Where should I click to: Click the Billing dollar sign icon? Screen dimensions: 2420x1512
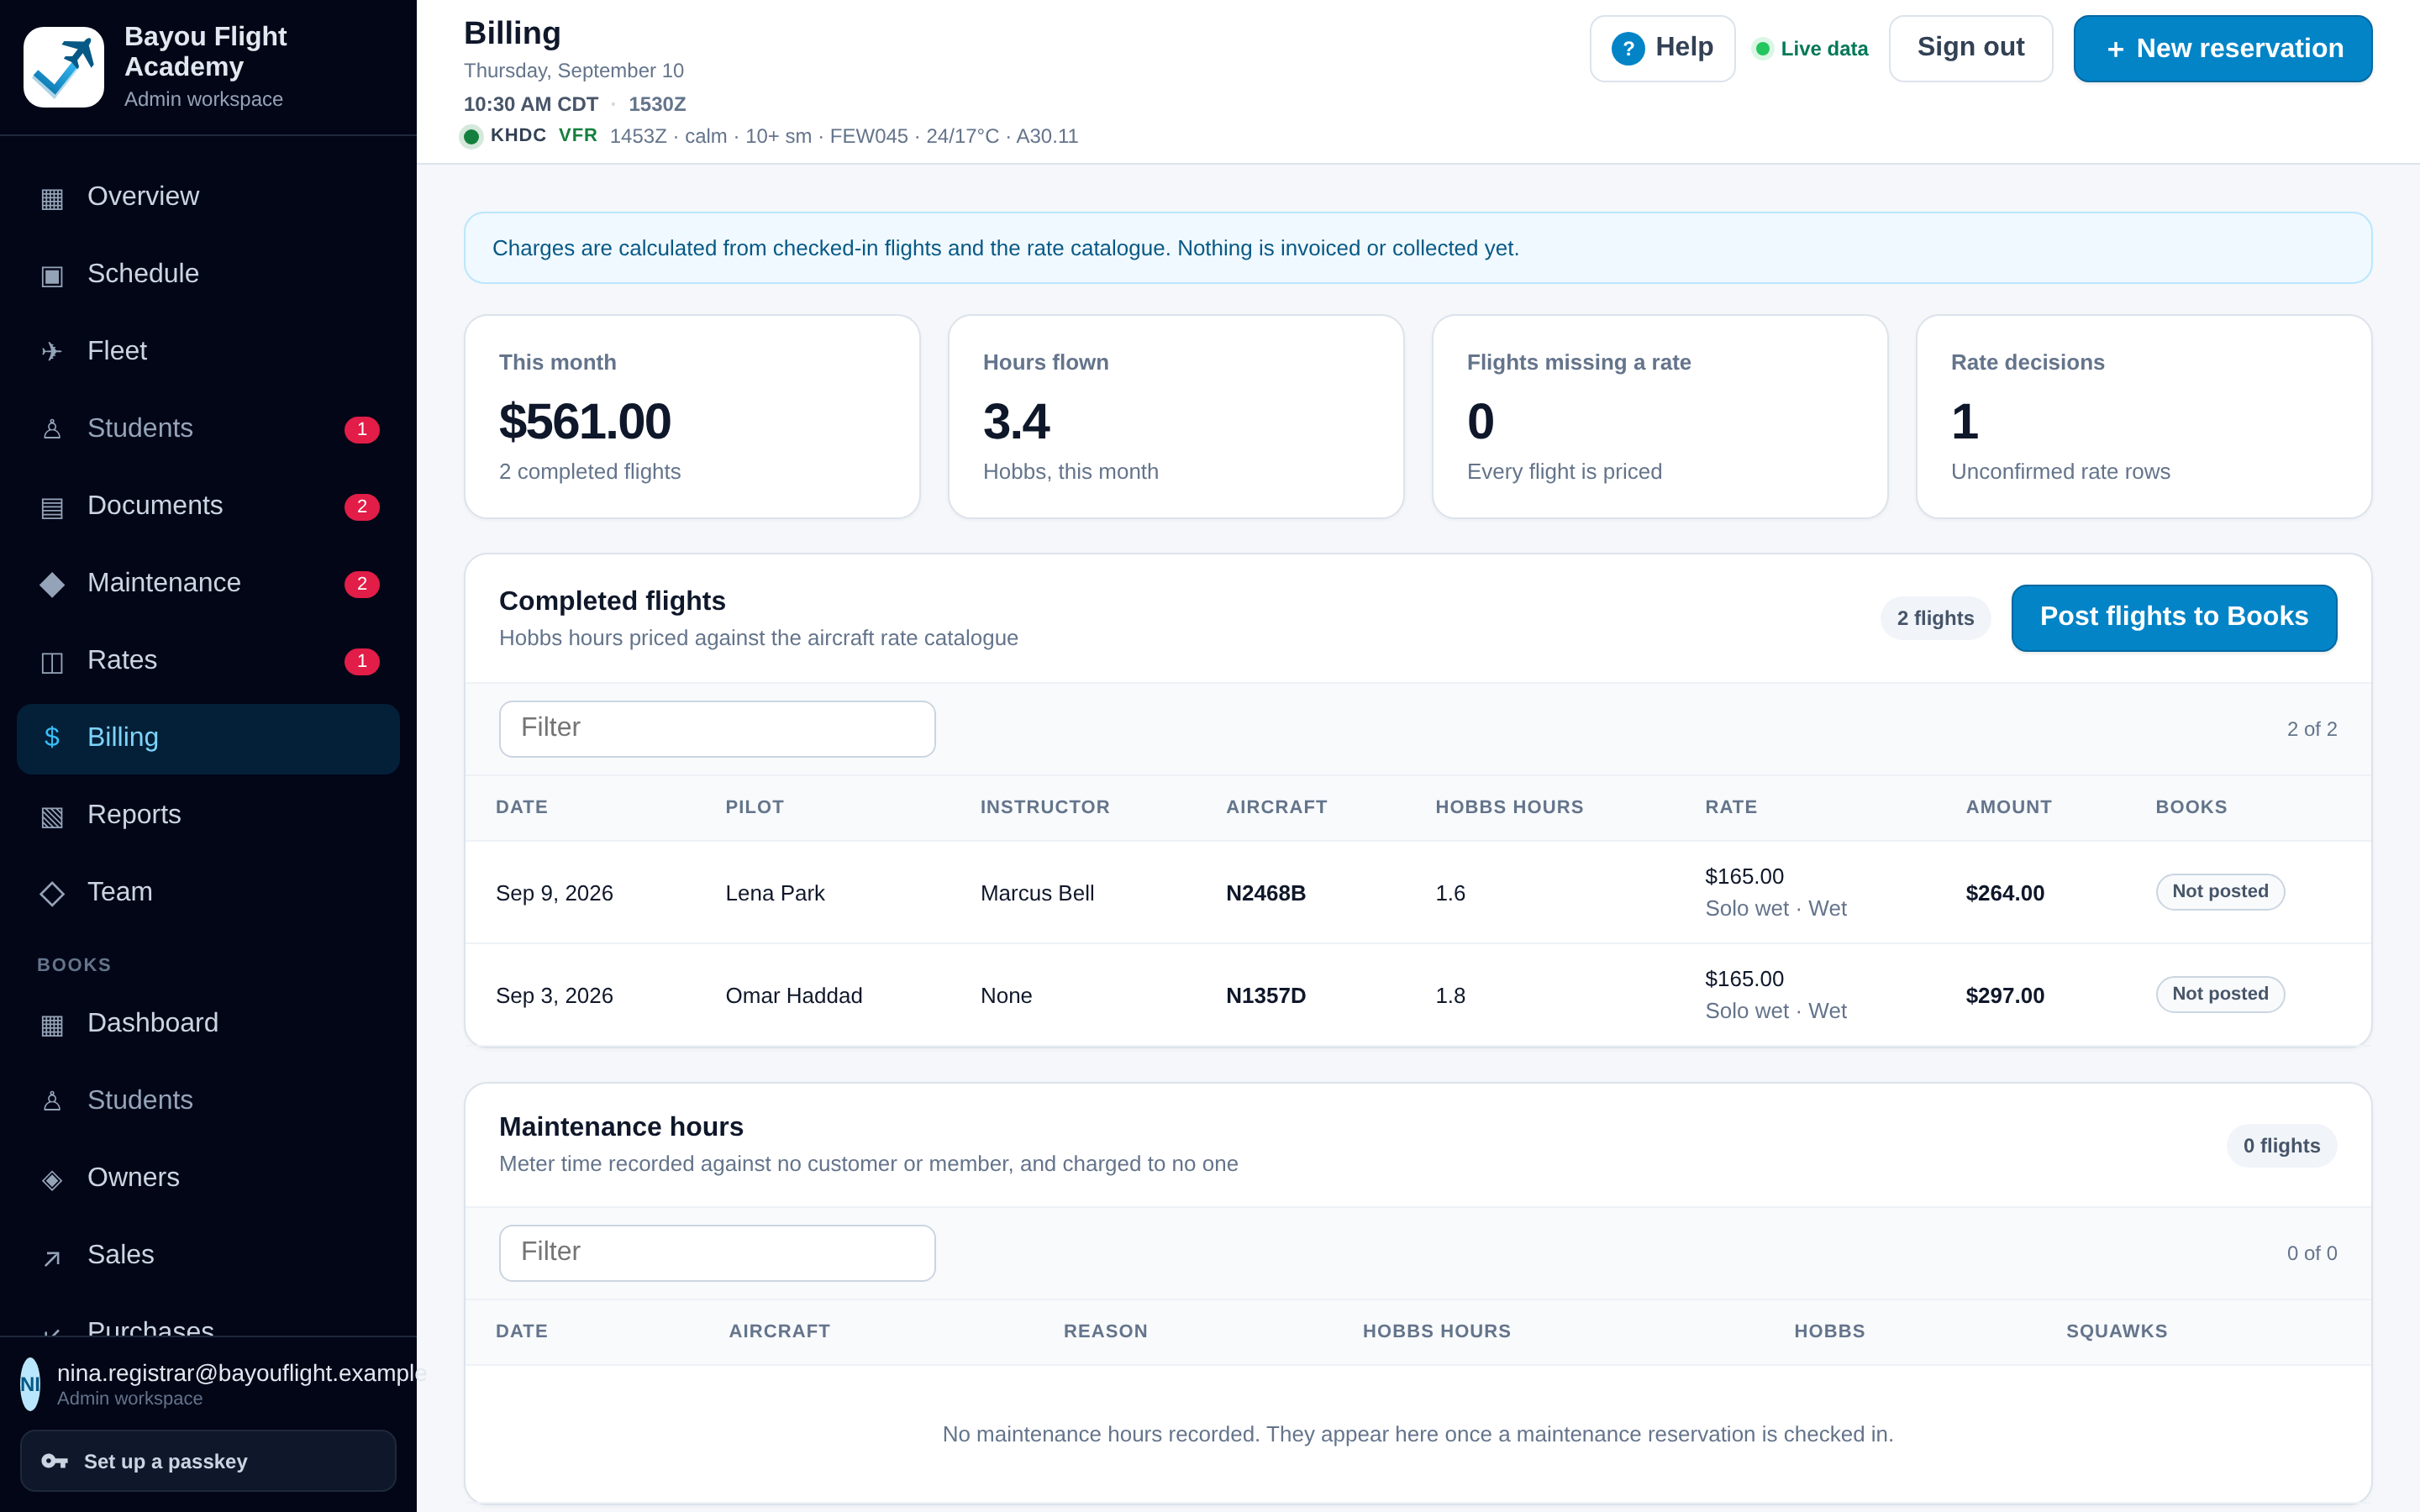pos(52,738)
